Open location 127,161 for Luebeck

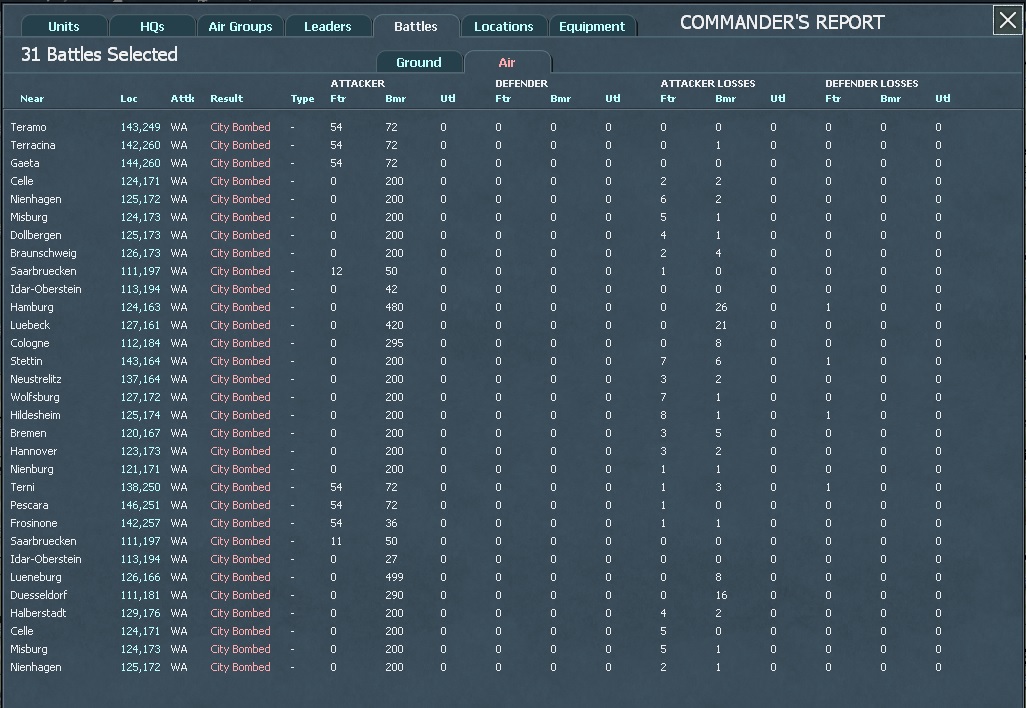click(140, 325)
